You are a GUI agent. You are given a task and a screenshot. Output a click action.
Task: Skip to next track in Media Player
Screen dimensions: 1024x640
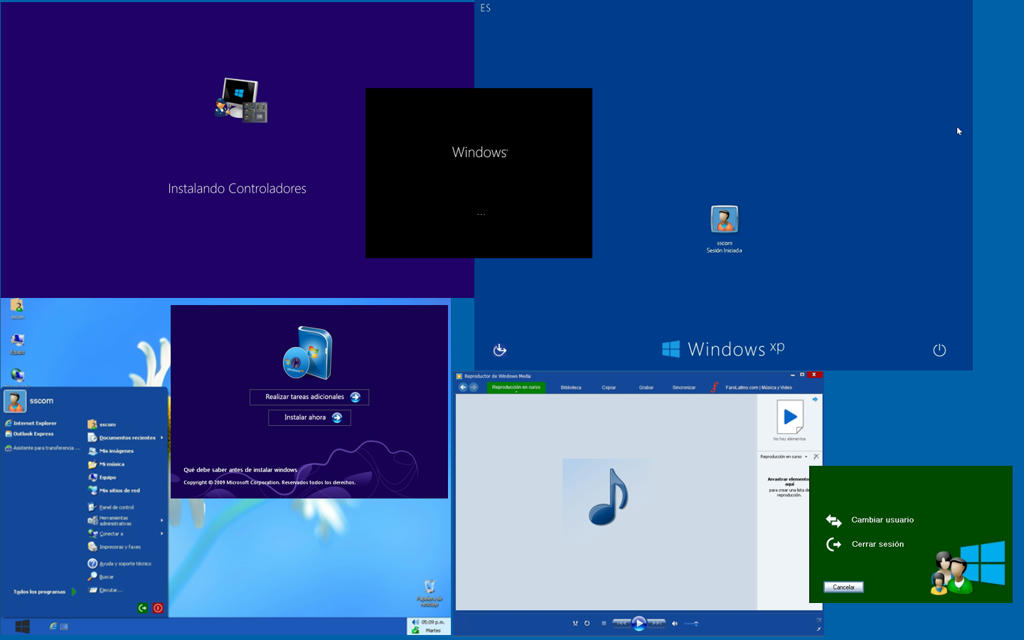point(656,624)
